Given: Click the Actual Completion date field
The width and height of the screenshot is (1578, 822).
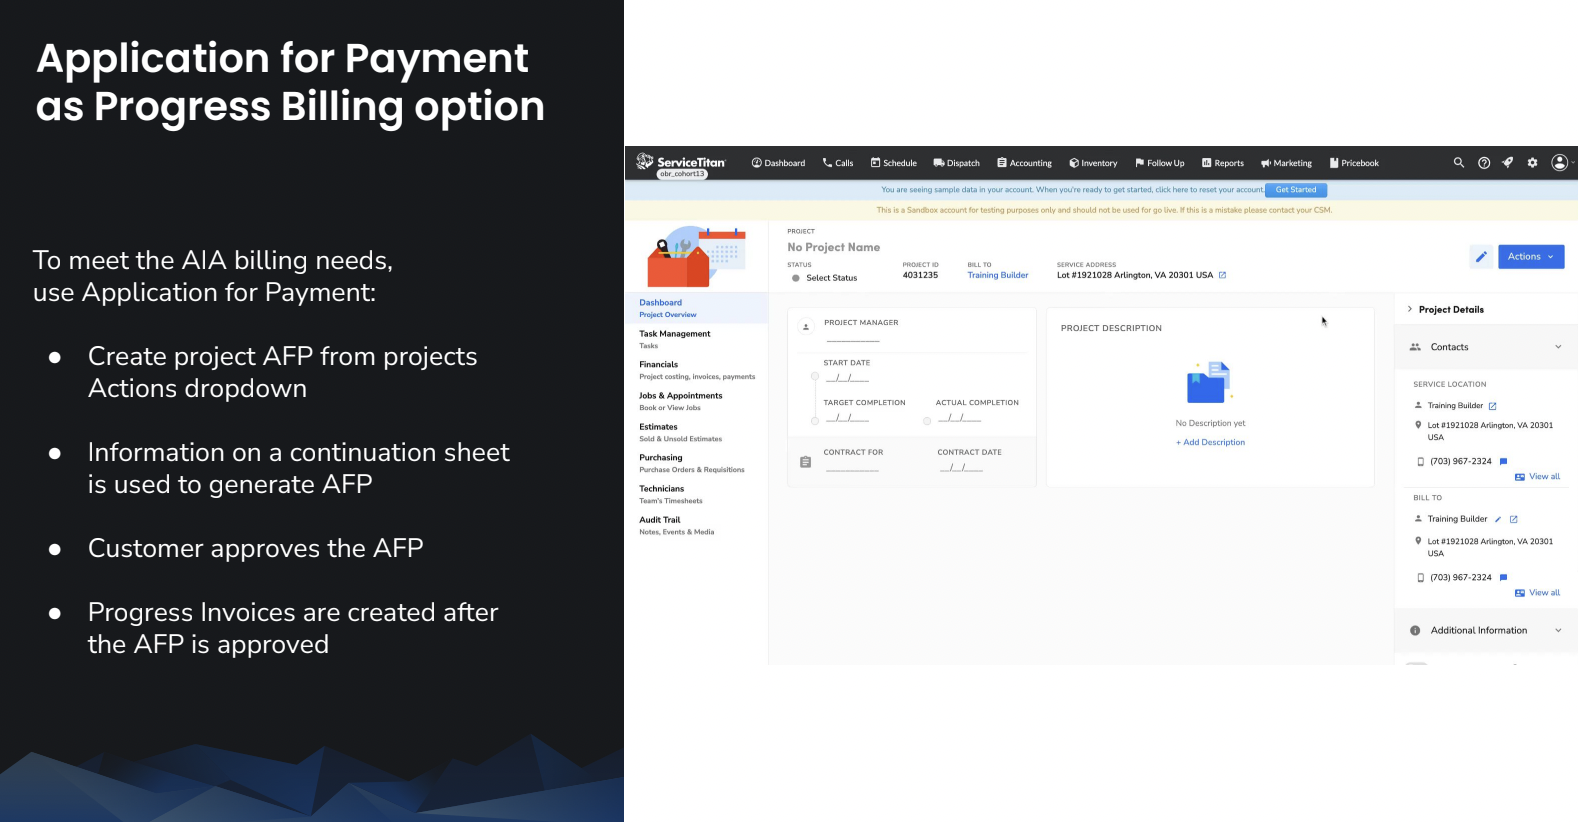Looking at the screenshot, I should point(960,418).
